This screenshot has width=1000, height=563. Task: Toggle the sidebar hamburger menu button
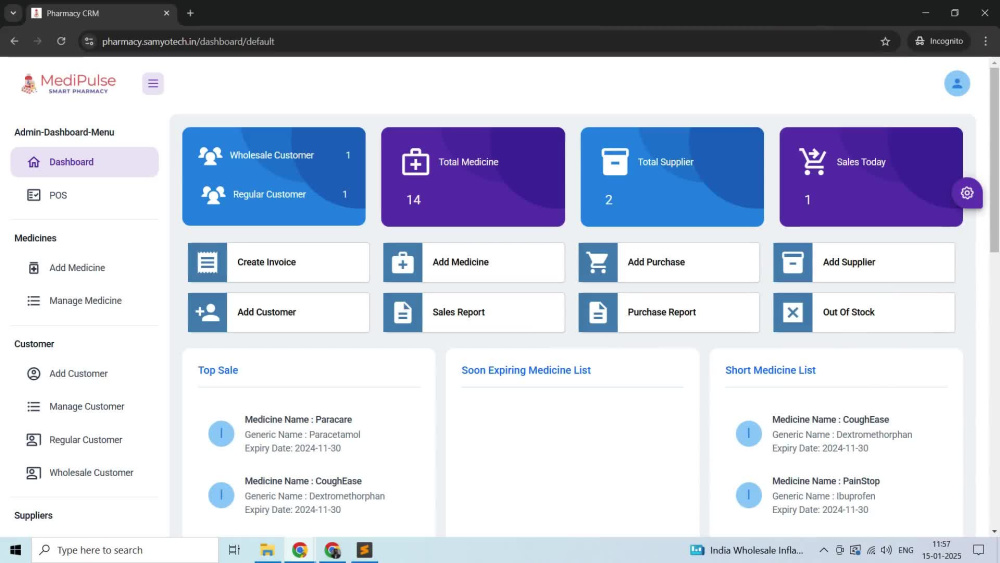click(x=153, y=84)
